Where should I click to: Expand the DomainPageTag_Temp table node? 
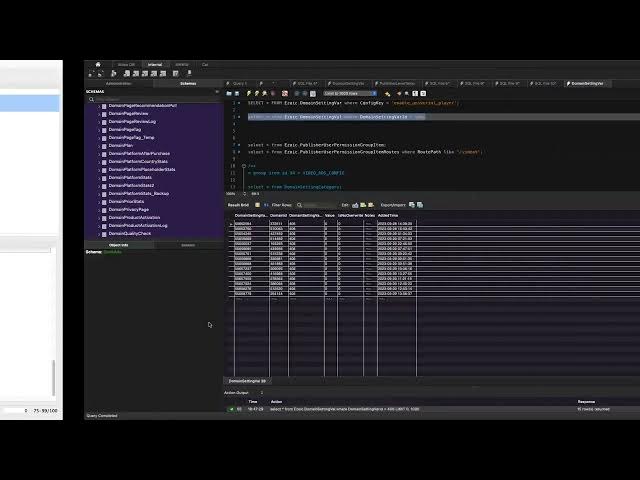click(x=99, y=138)
